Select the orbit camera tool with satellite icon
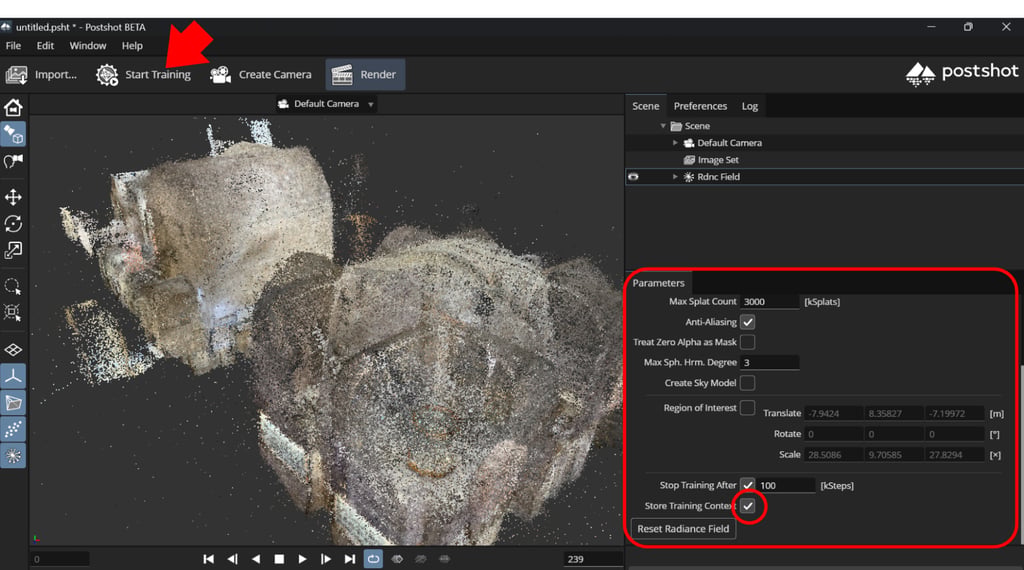1024x570 pixels. [x=13, y=134]
